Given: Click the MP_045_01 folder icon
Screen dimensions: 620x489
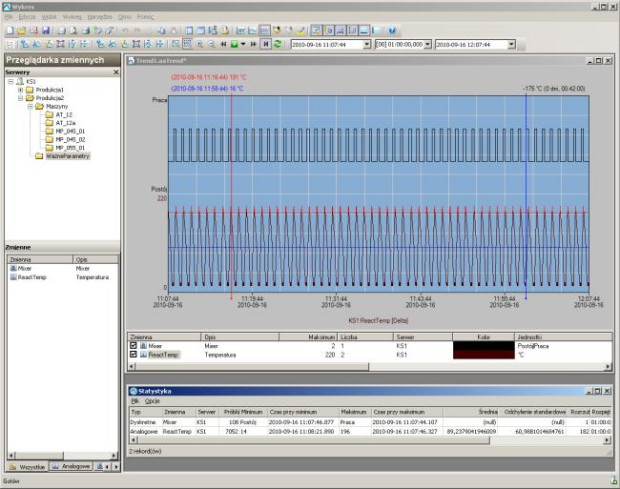Looking at the screenshot, I should tap(51, 130).
